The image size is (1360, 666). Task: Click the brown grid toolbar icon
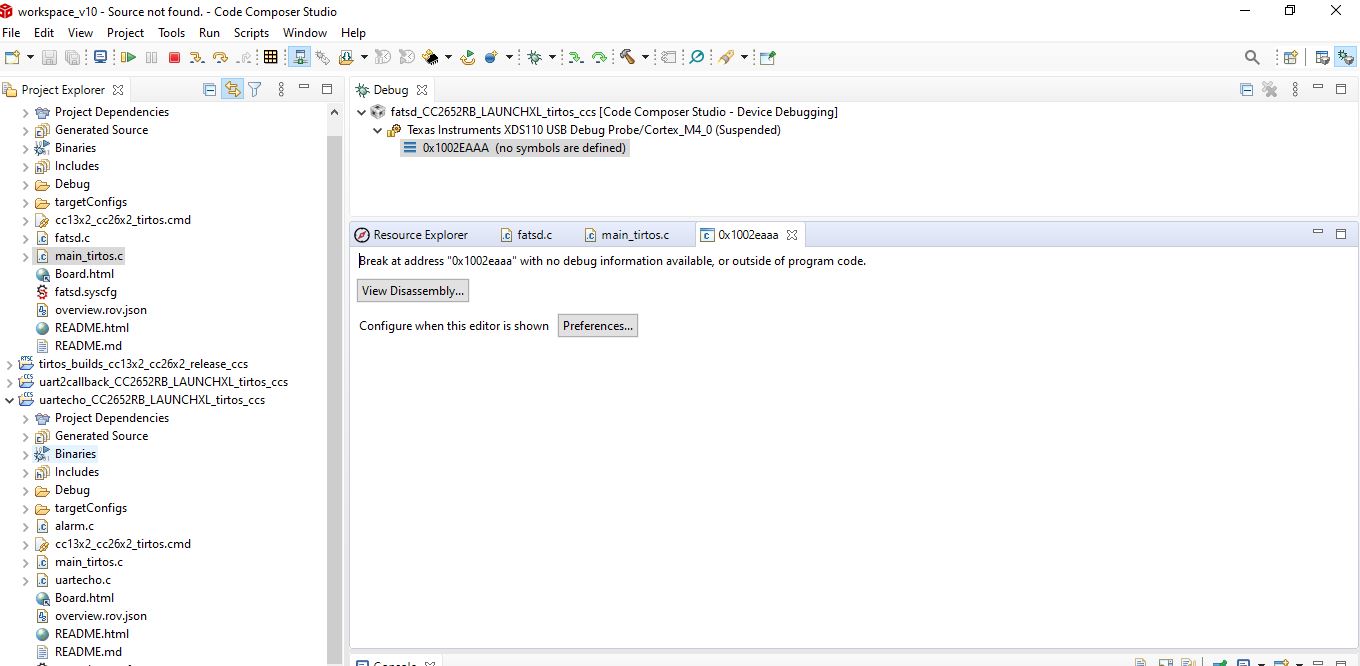click(x=270, y=57)
